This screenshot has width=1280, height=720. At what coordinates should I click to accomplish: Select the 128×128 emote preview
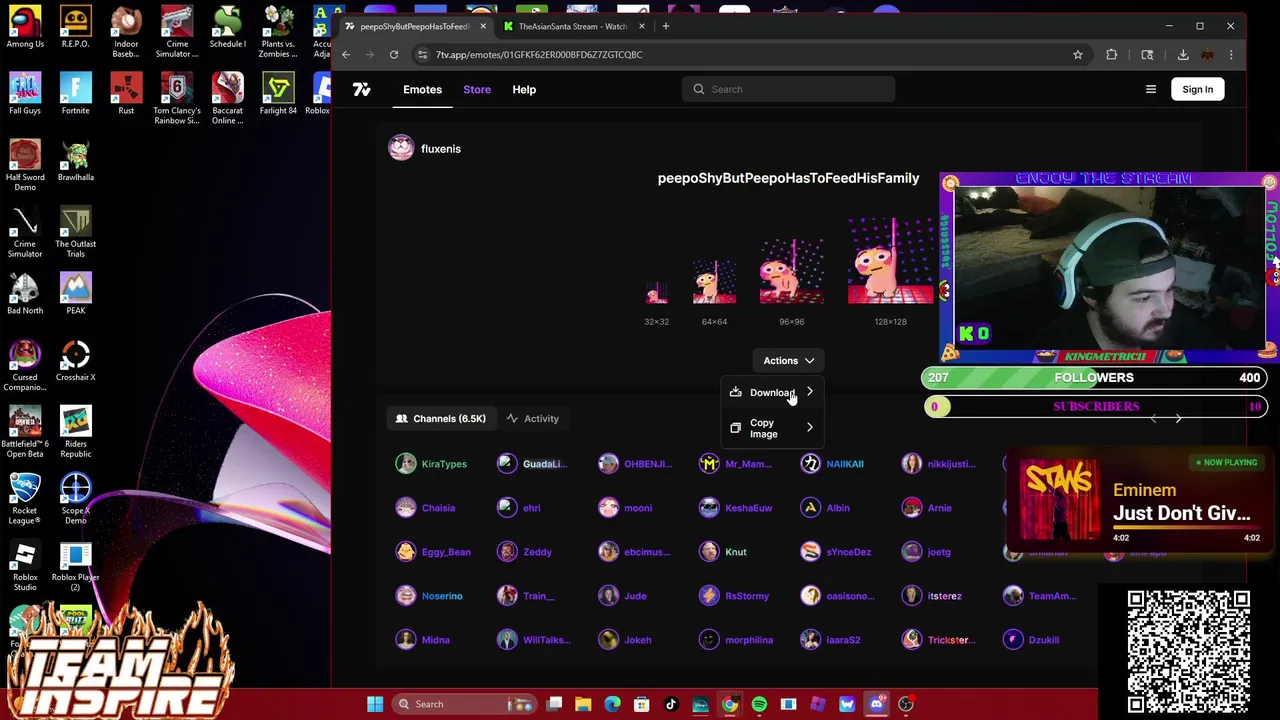890,260
